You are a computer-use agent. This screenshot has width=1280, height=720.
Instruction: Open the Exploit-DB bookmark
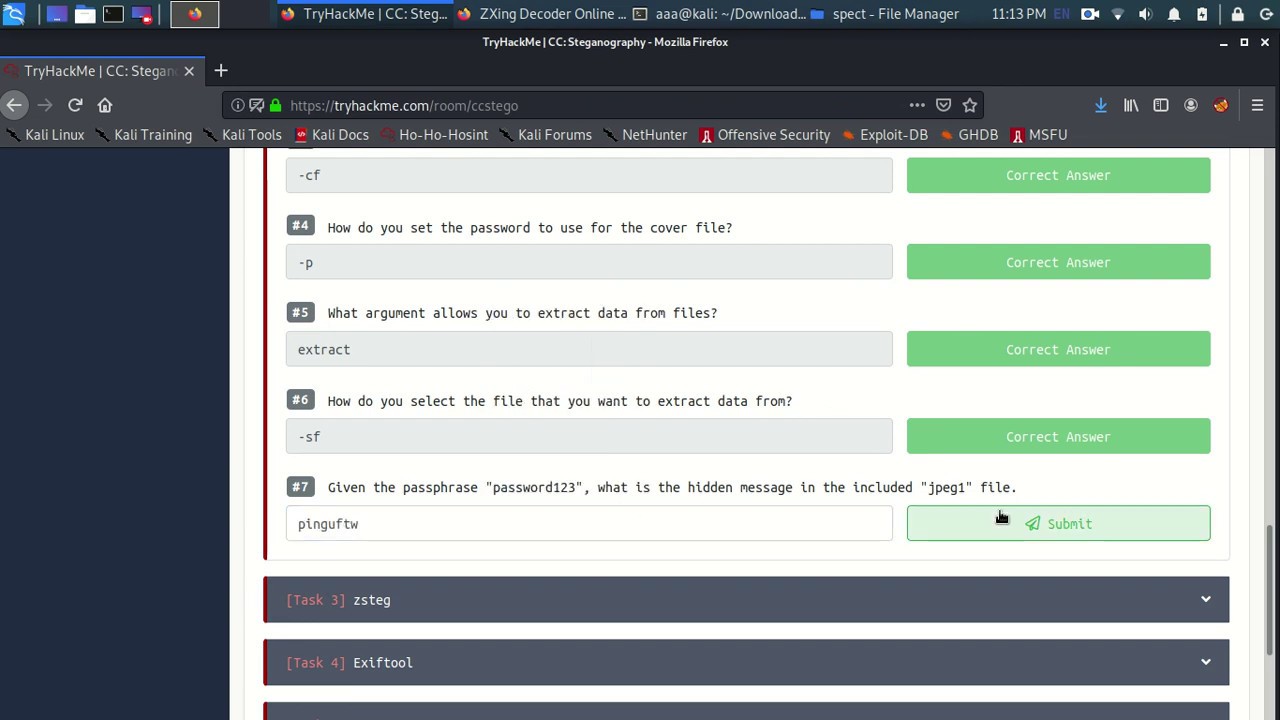click(x=884, y=135)
